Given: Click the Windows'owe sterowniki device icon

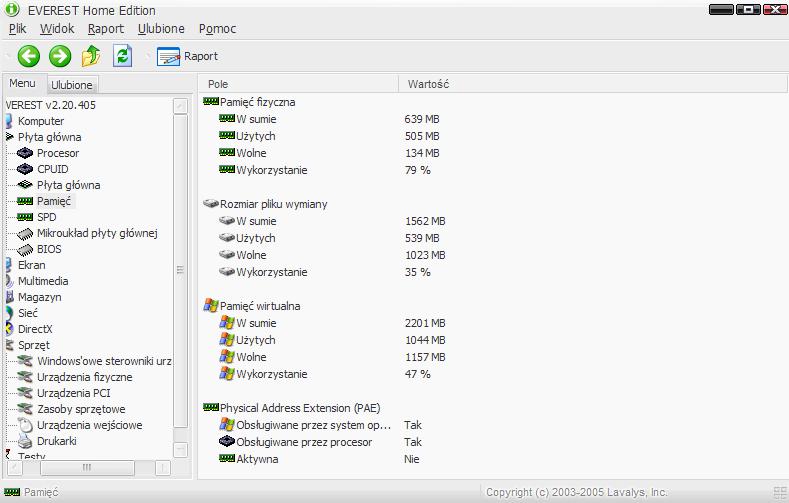Looking at the screenshot, I should [x=25, y=361].
